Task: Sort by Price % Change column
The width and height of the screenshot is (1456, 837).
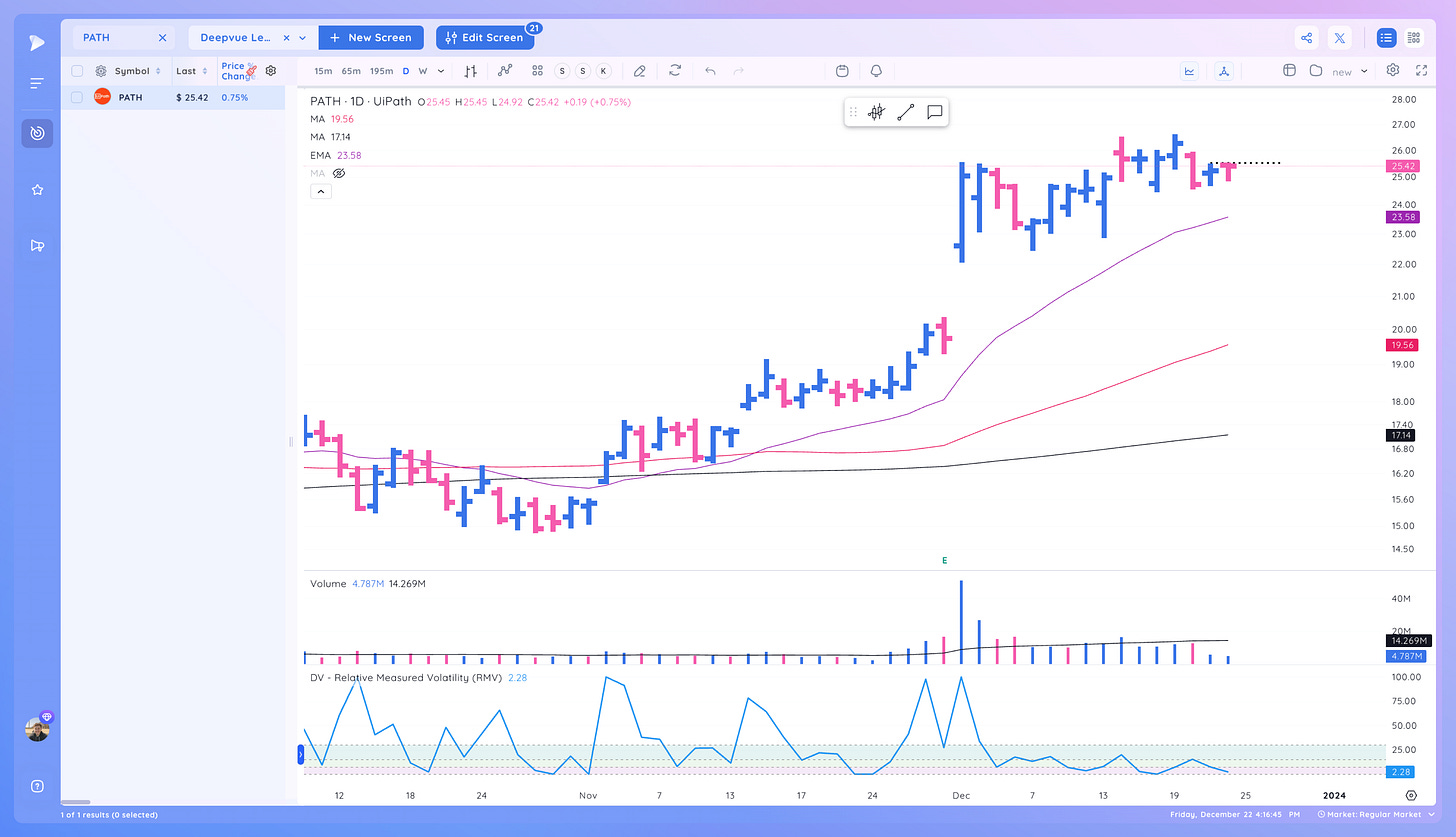Action: click(x=238, y=71)
